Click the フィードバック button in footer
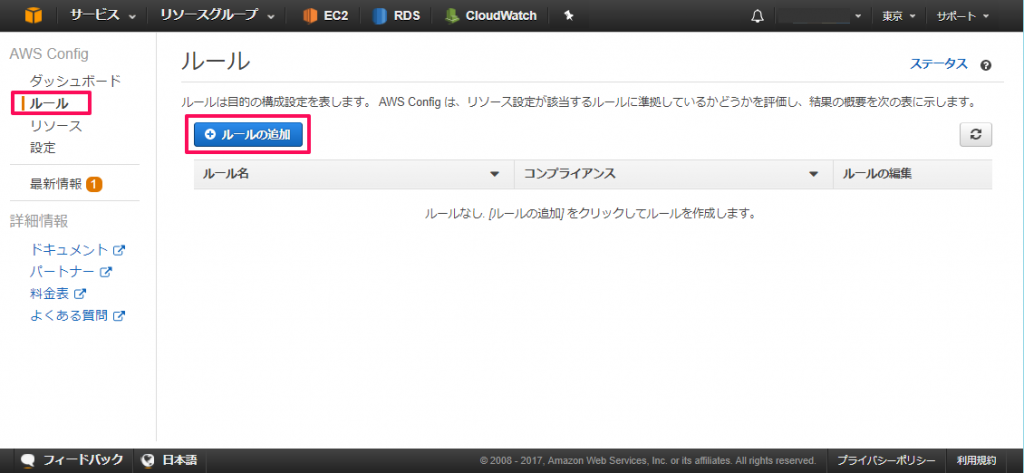This screenshot has height=473, width=1024. [x=72, y=460]
